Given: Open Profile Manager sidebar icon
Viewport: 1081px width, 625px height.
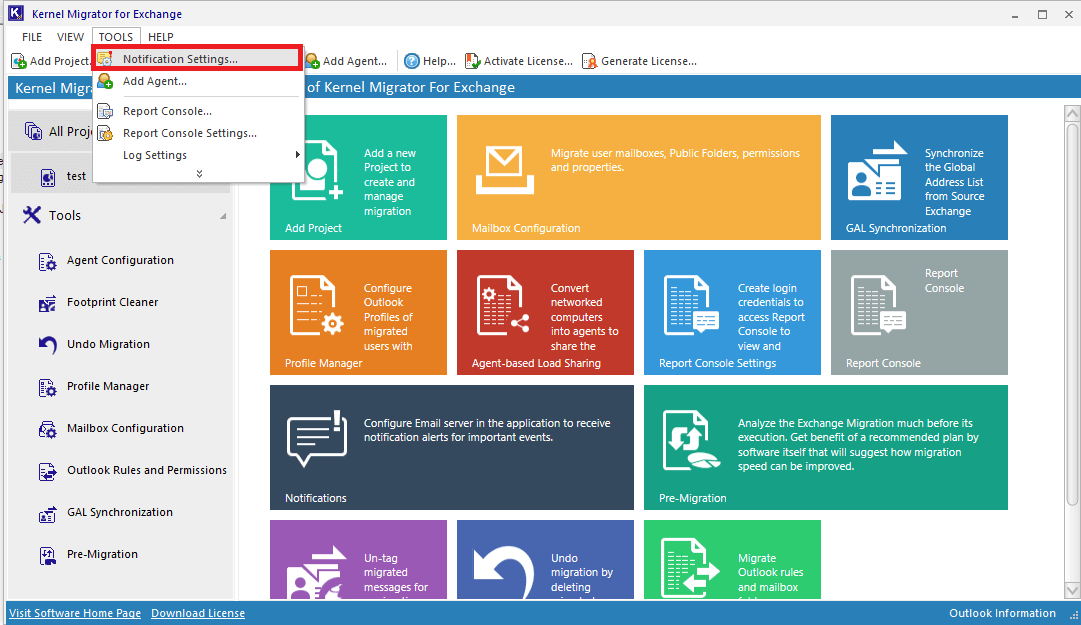Looking at the screenshot, I should [48, 388].
